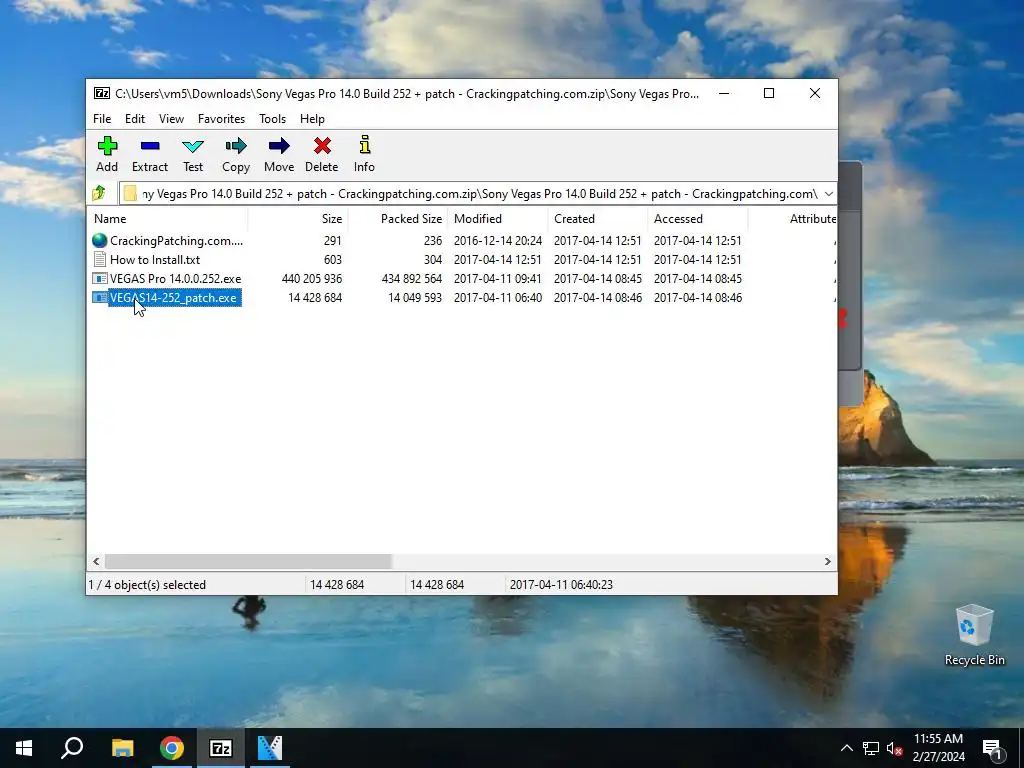
Task: Click size value 603
Action: click(332, 259)
